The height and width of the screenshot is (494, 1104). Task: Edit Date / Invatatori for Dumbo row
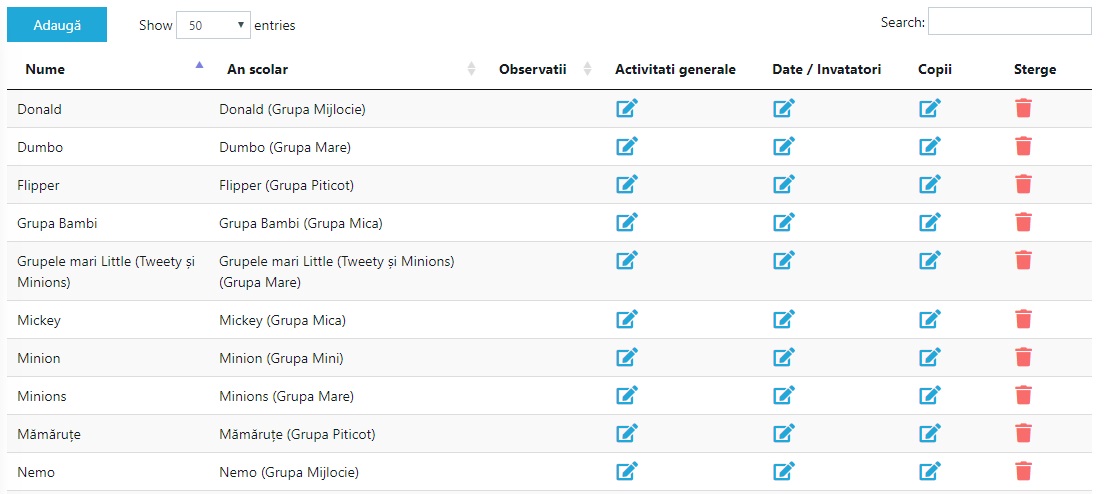784,146
